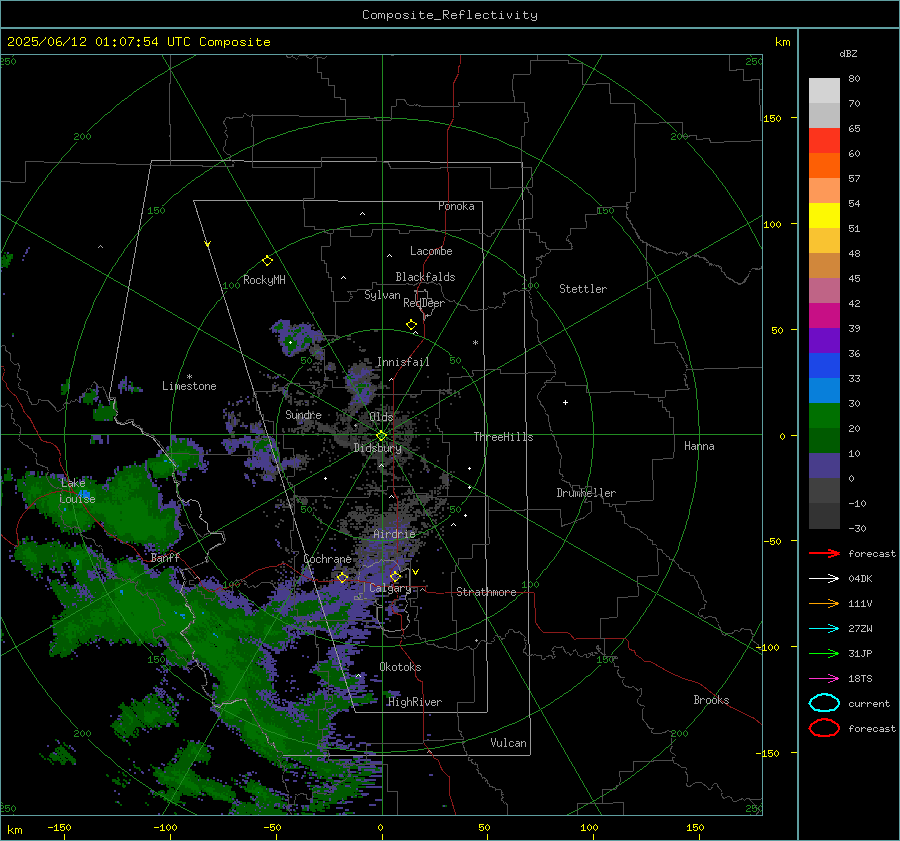
Task: Click the Calgary city label
Action: point(390,588)
